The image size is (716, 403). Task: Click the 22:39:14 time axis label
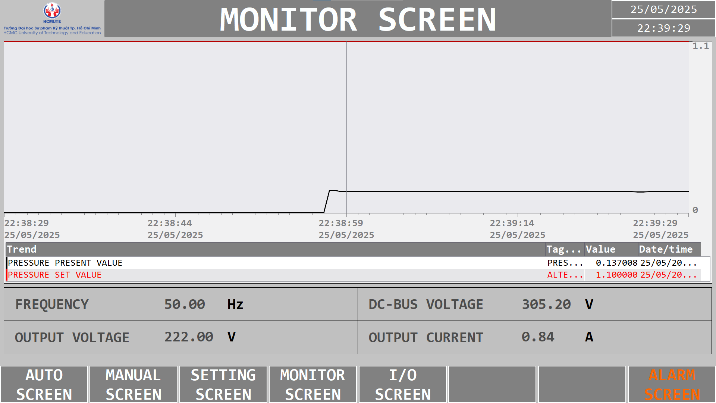tap(512, 223)
